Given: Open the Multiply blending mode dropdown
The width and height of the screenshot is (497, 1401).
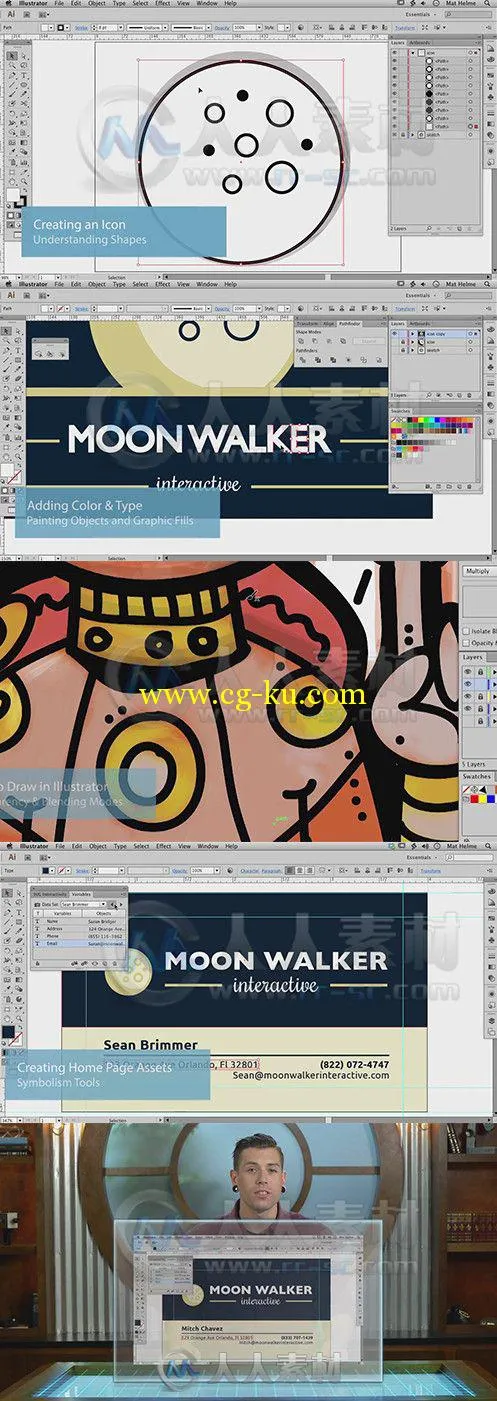Looking at the screenshot, I should tap(479, 571).
